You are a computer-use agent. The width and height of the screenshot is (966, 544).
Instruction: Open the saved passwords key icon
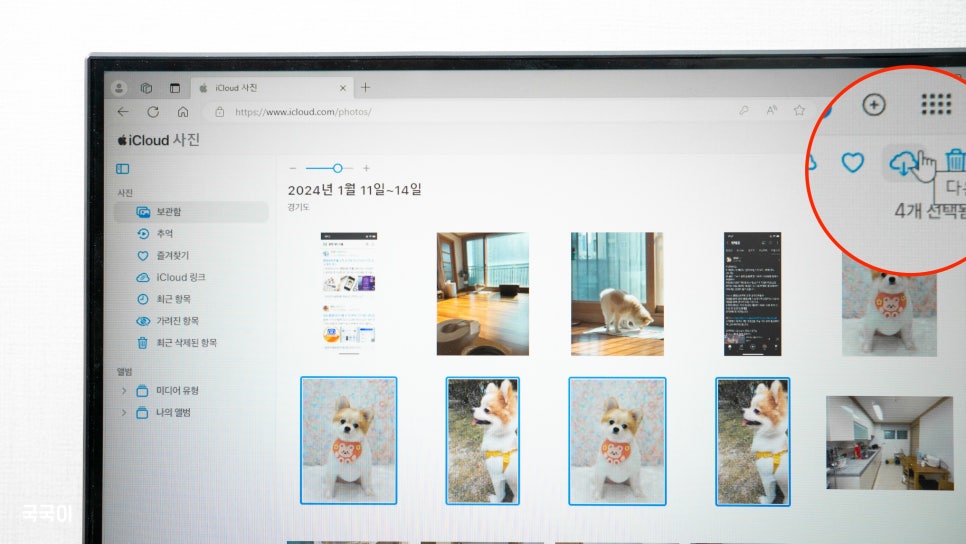pos(744,110)
